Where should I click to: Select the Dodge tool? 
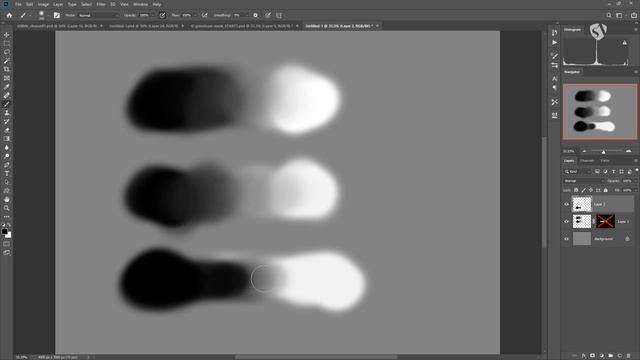click(7, 156)
